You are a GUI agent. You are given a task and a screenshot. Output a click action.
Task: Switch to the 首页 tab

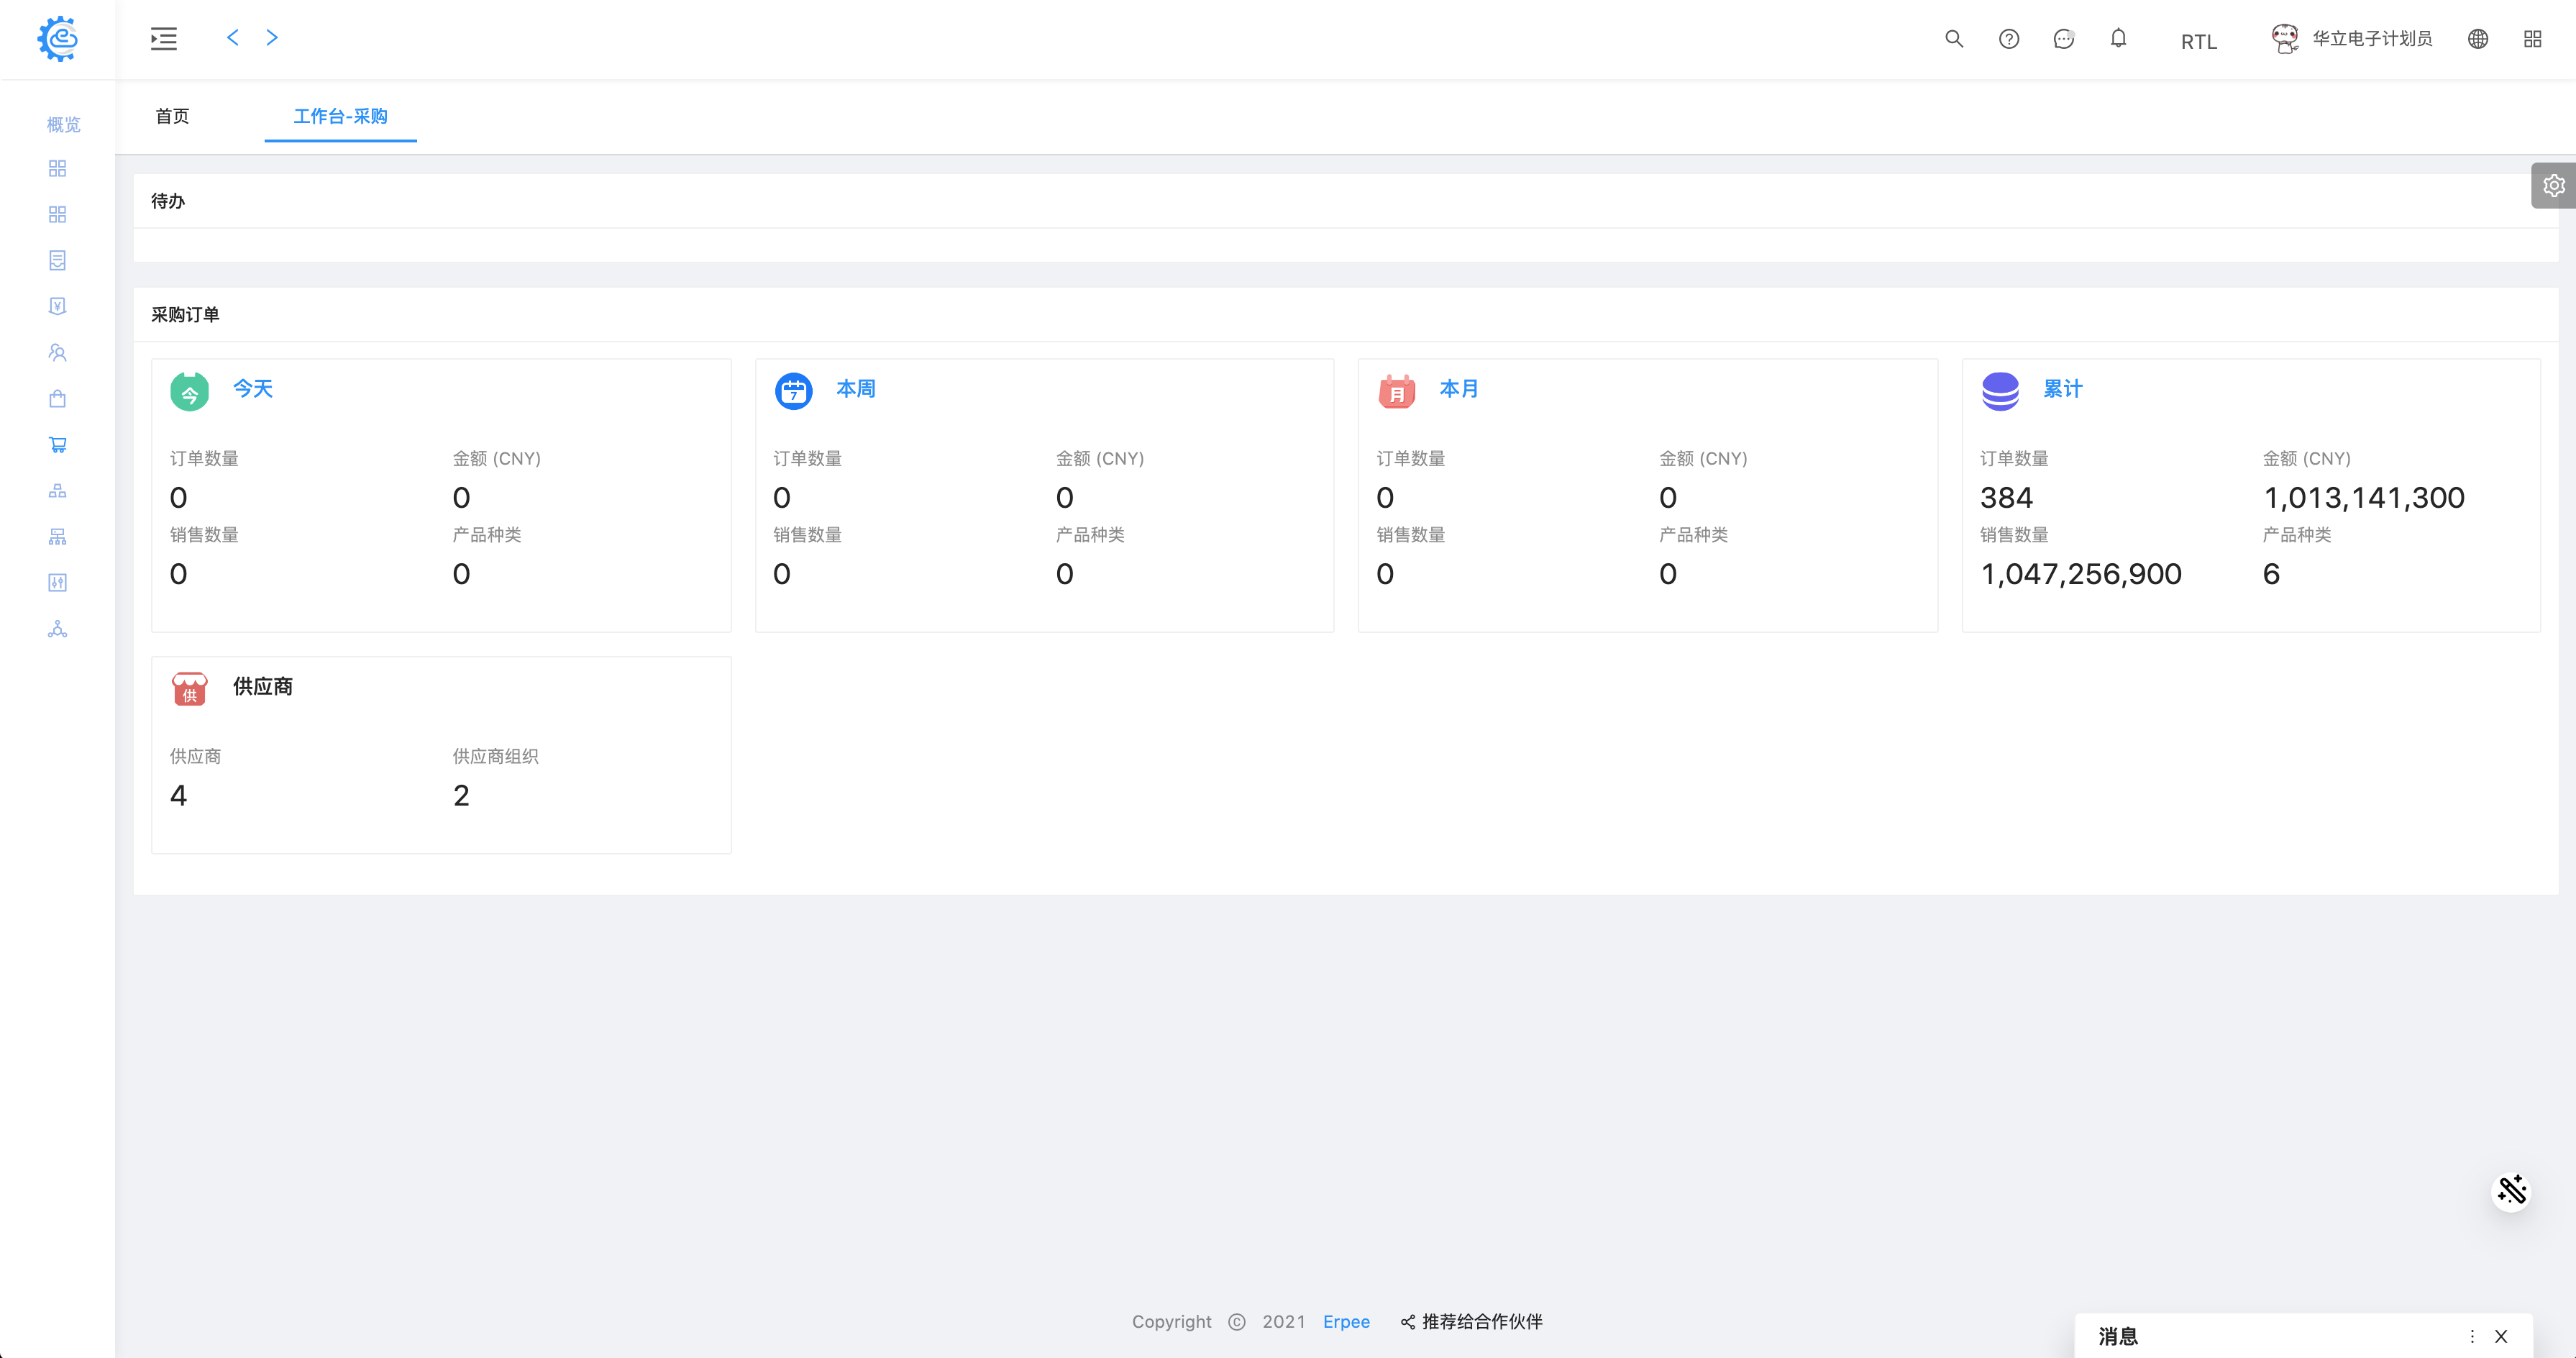tap(172, 116)
